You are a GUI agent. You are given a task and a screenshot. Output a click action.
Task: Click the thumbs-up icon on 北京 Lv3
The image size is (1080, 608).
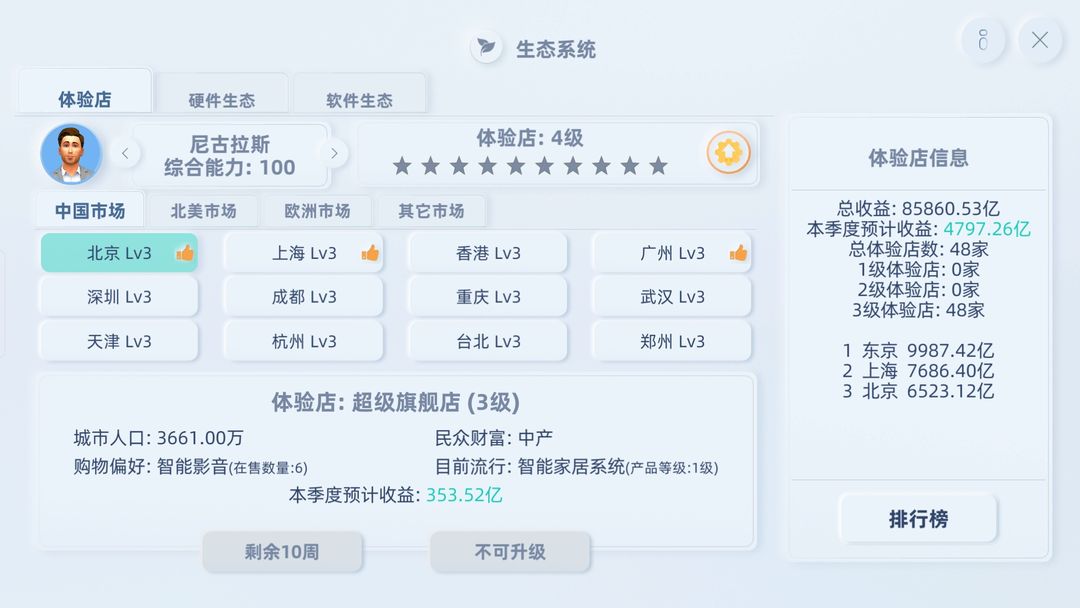[185, 253]
